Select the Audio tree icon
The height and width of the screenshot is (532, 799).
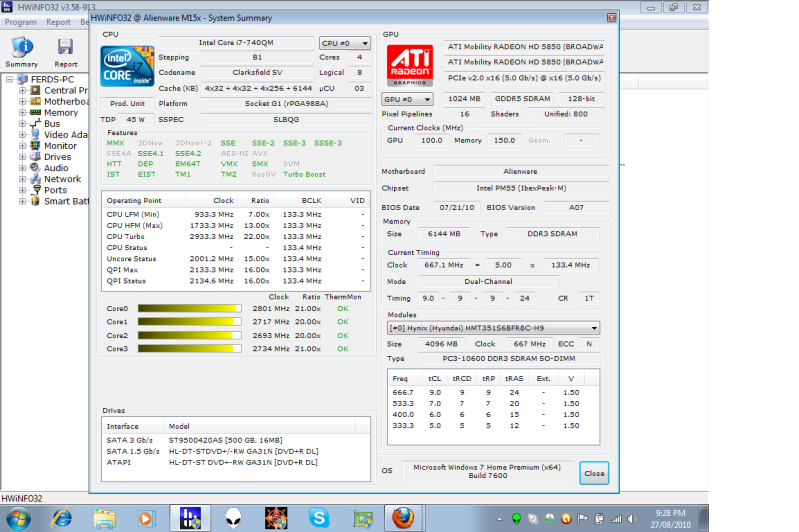click(35, 168)
